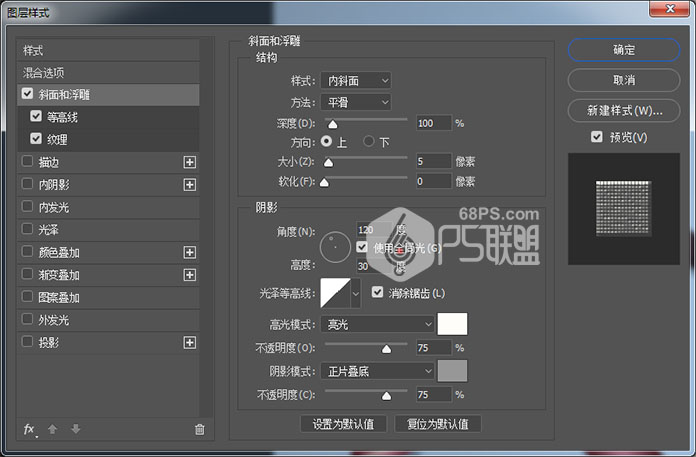Open the 方法 dropdown showing 平滑

point(356,102)
